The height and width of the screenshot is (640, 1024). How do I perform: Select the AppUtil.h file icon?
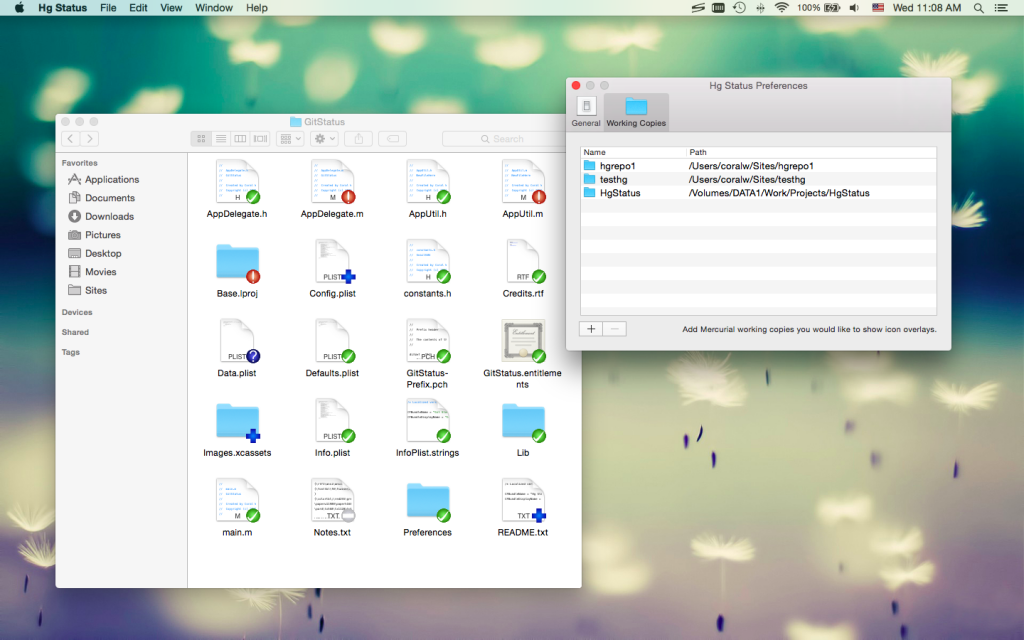(x=428, y=182)
